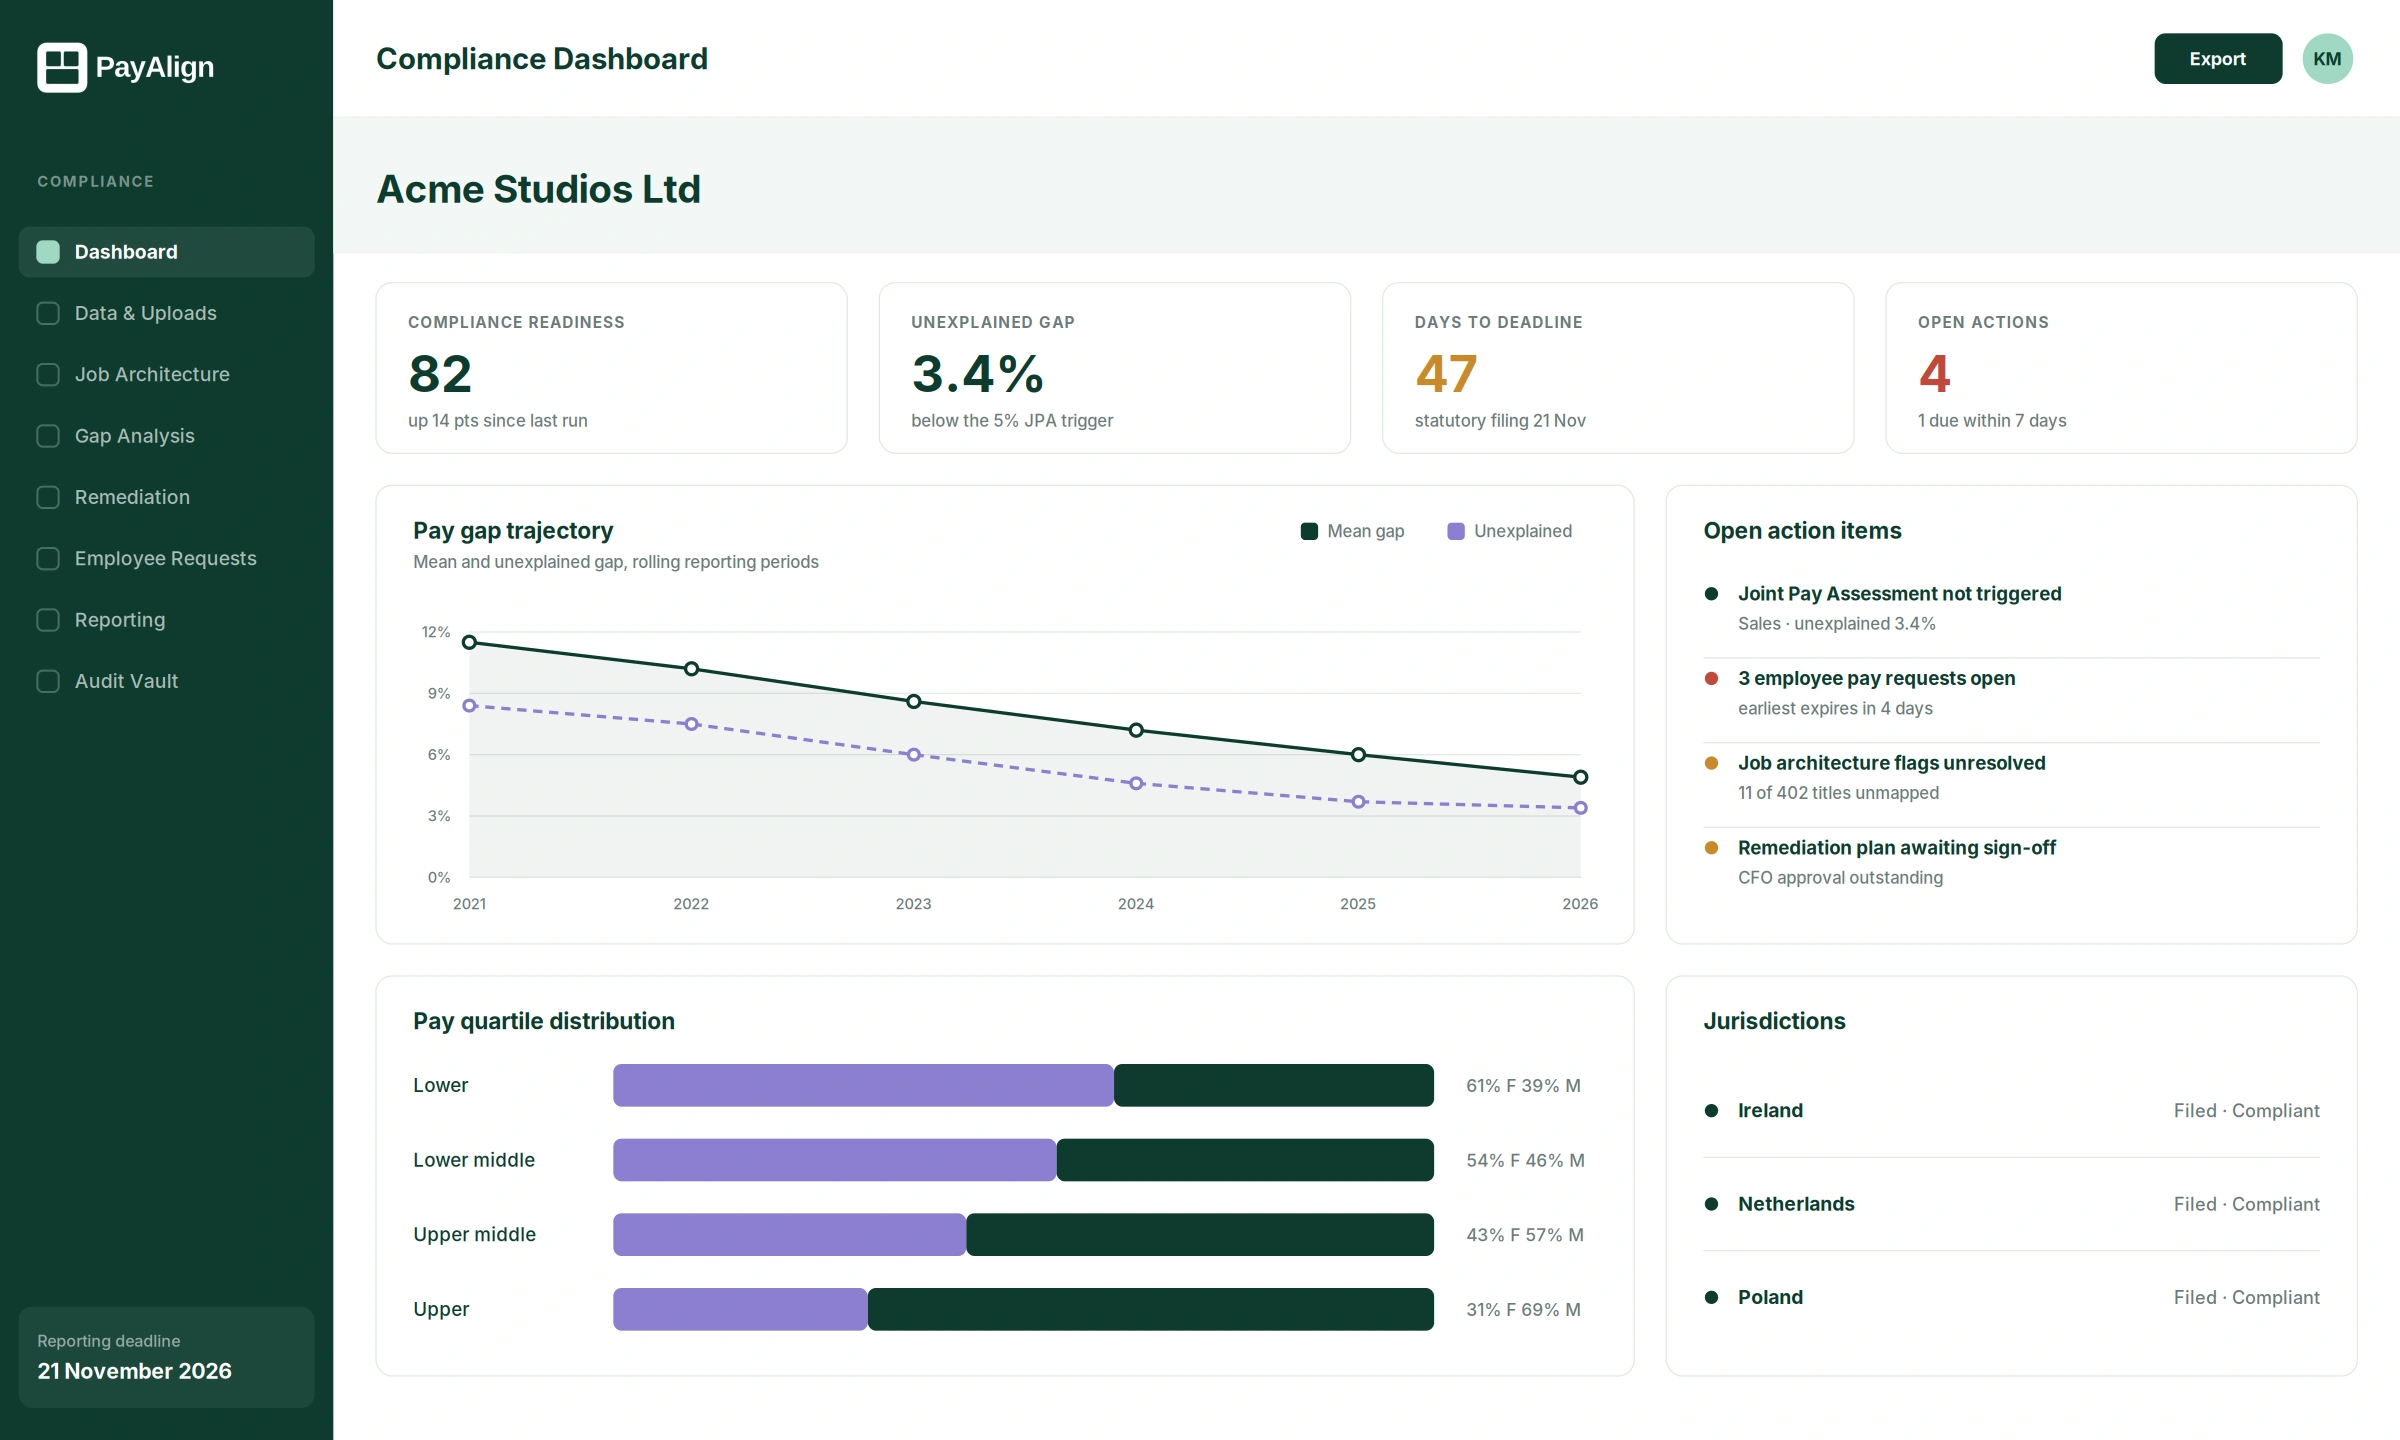Click the '54% F 46% M' label
This screenshot has width=2400, height=1440.
point(1525,1160)
